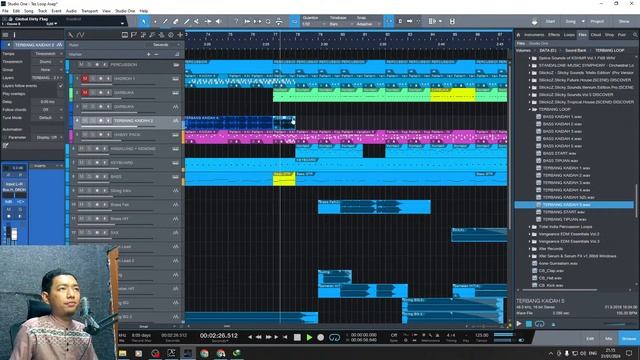This screenshot has width=640, height=360.
Task: Click the Project page button
Action: tap(597, 21)
